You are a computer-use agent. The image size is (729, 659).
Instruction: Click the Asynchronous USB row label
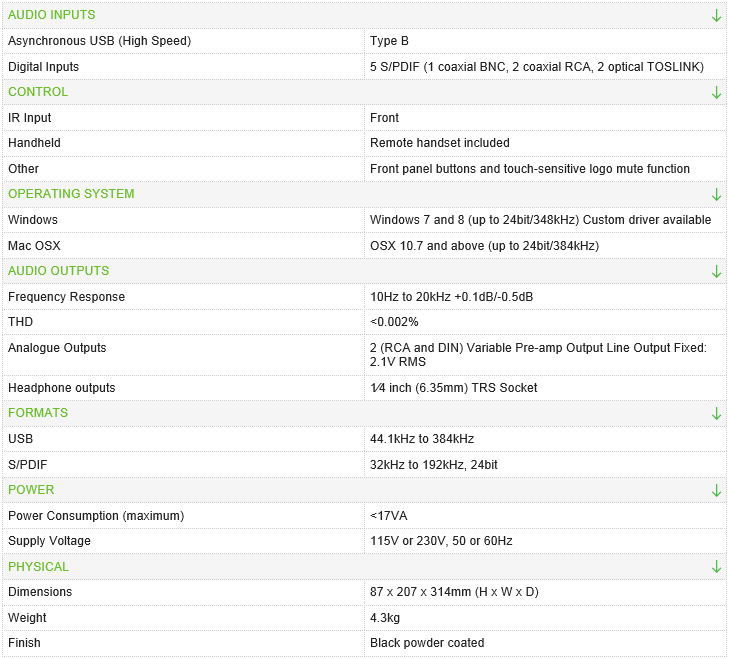pyautogui.click(x=99, y=41)
